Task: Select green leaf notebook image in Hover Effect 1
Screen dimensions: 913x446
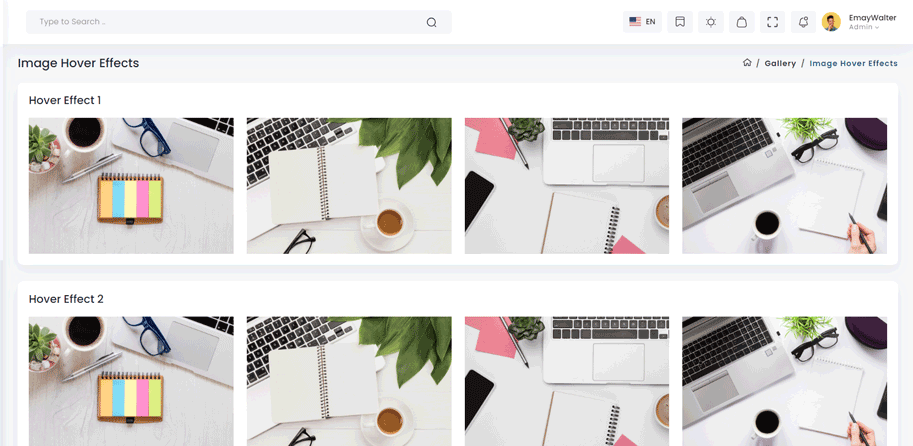Action: coord(349,186)
